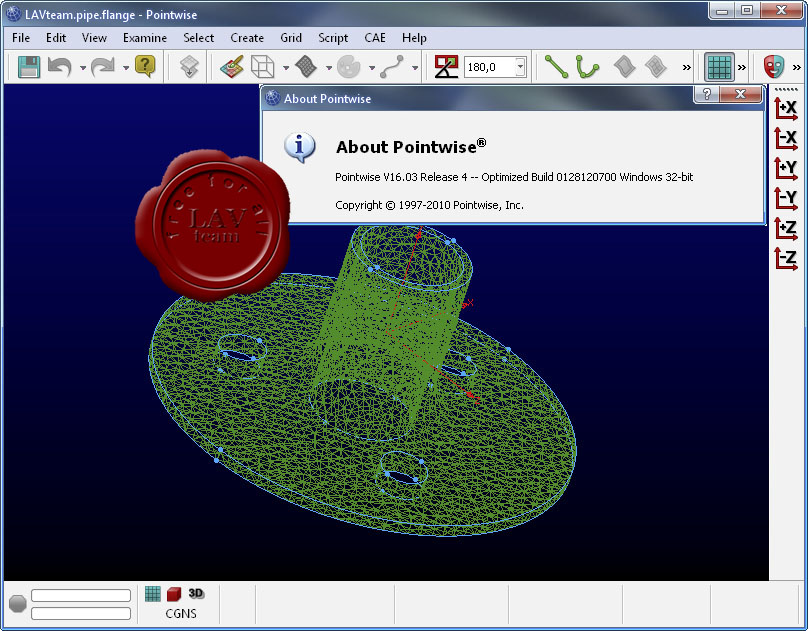Close the About Pointwise dialog

(740, 94)
